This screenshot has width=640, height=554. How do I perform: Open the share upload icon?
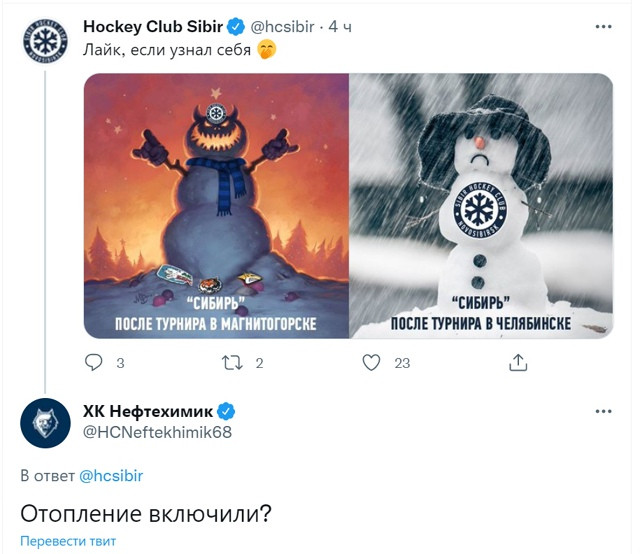(x=518, y=362)
